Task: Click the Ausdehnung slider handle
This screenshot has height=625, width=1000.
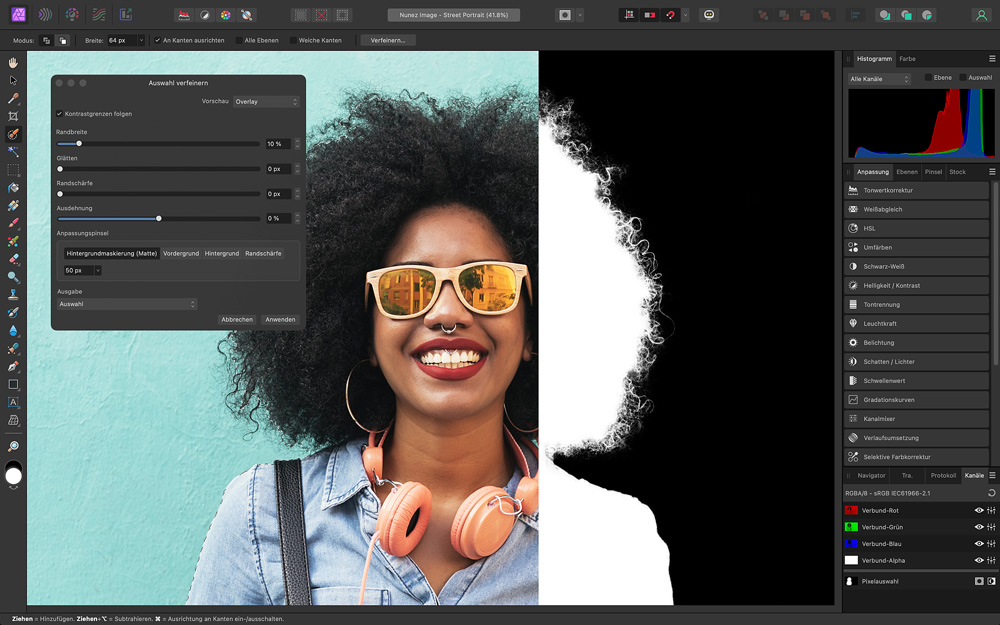Action: (158, 218)
